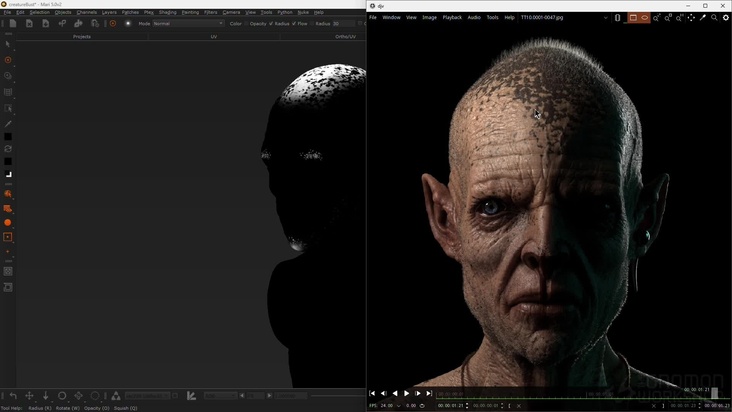
Task: Switch to the Projects tab in Mari
Action: [x=82, y=36]
